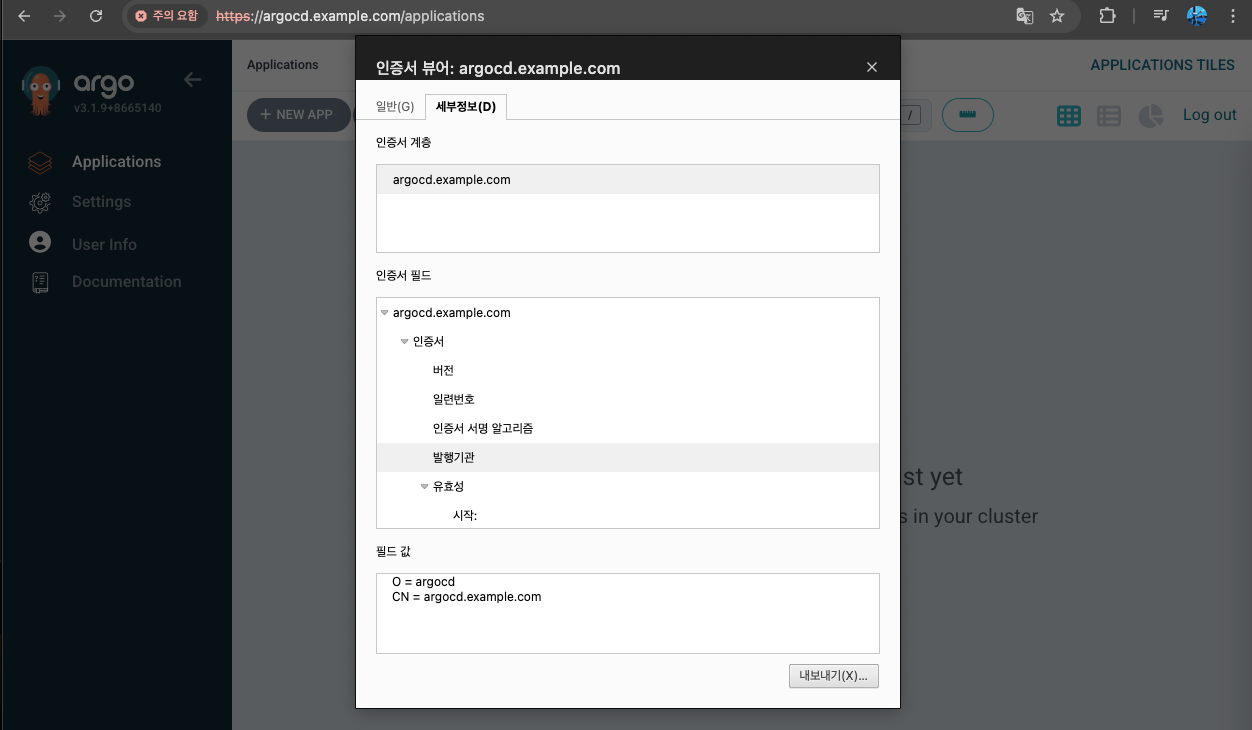Image resolution: width=1252 pixels, height=730 pixels.
Task: Click Log out in Argo toolbar
Action: click(x=1210, y=115)
